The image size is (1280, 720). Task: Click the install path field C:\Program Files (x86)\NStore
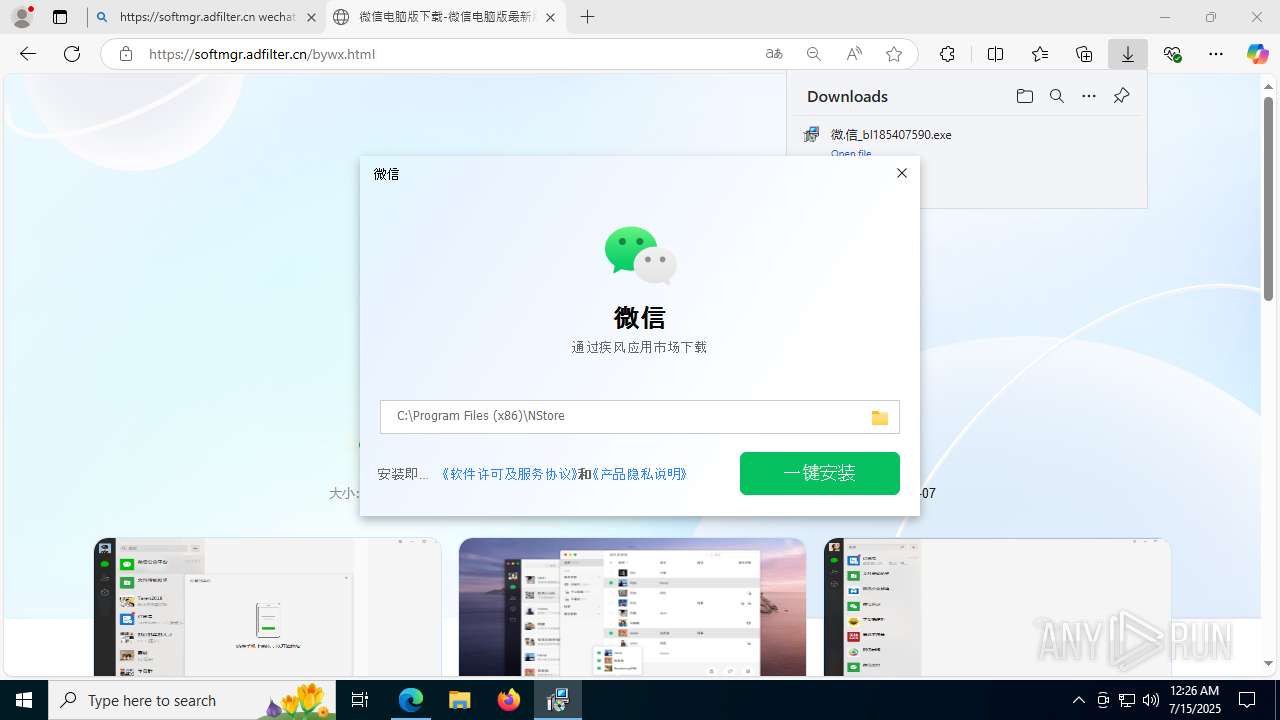click(x=640, y=417)
